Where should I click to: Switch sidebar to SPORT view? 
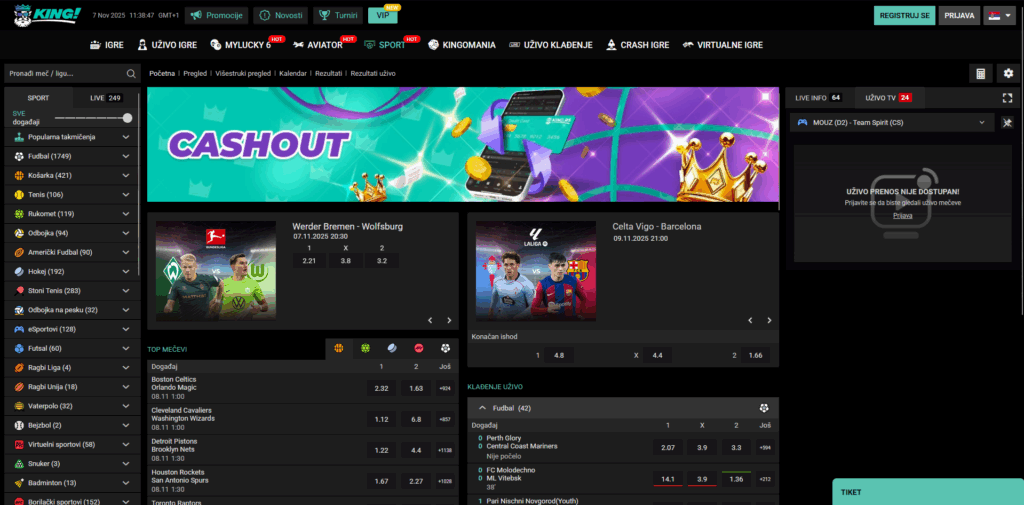click(38, 98)
